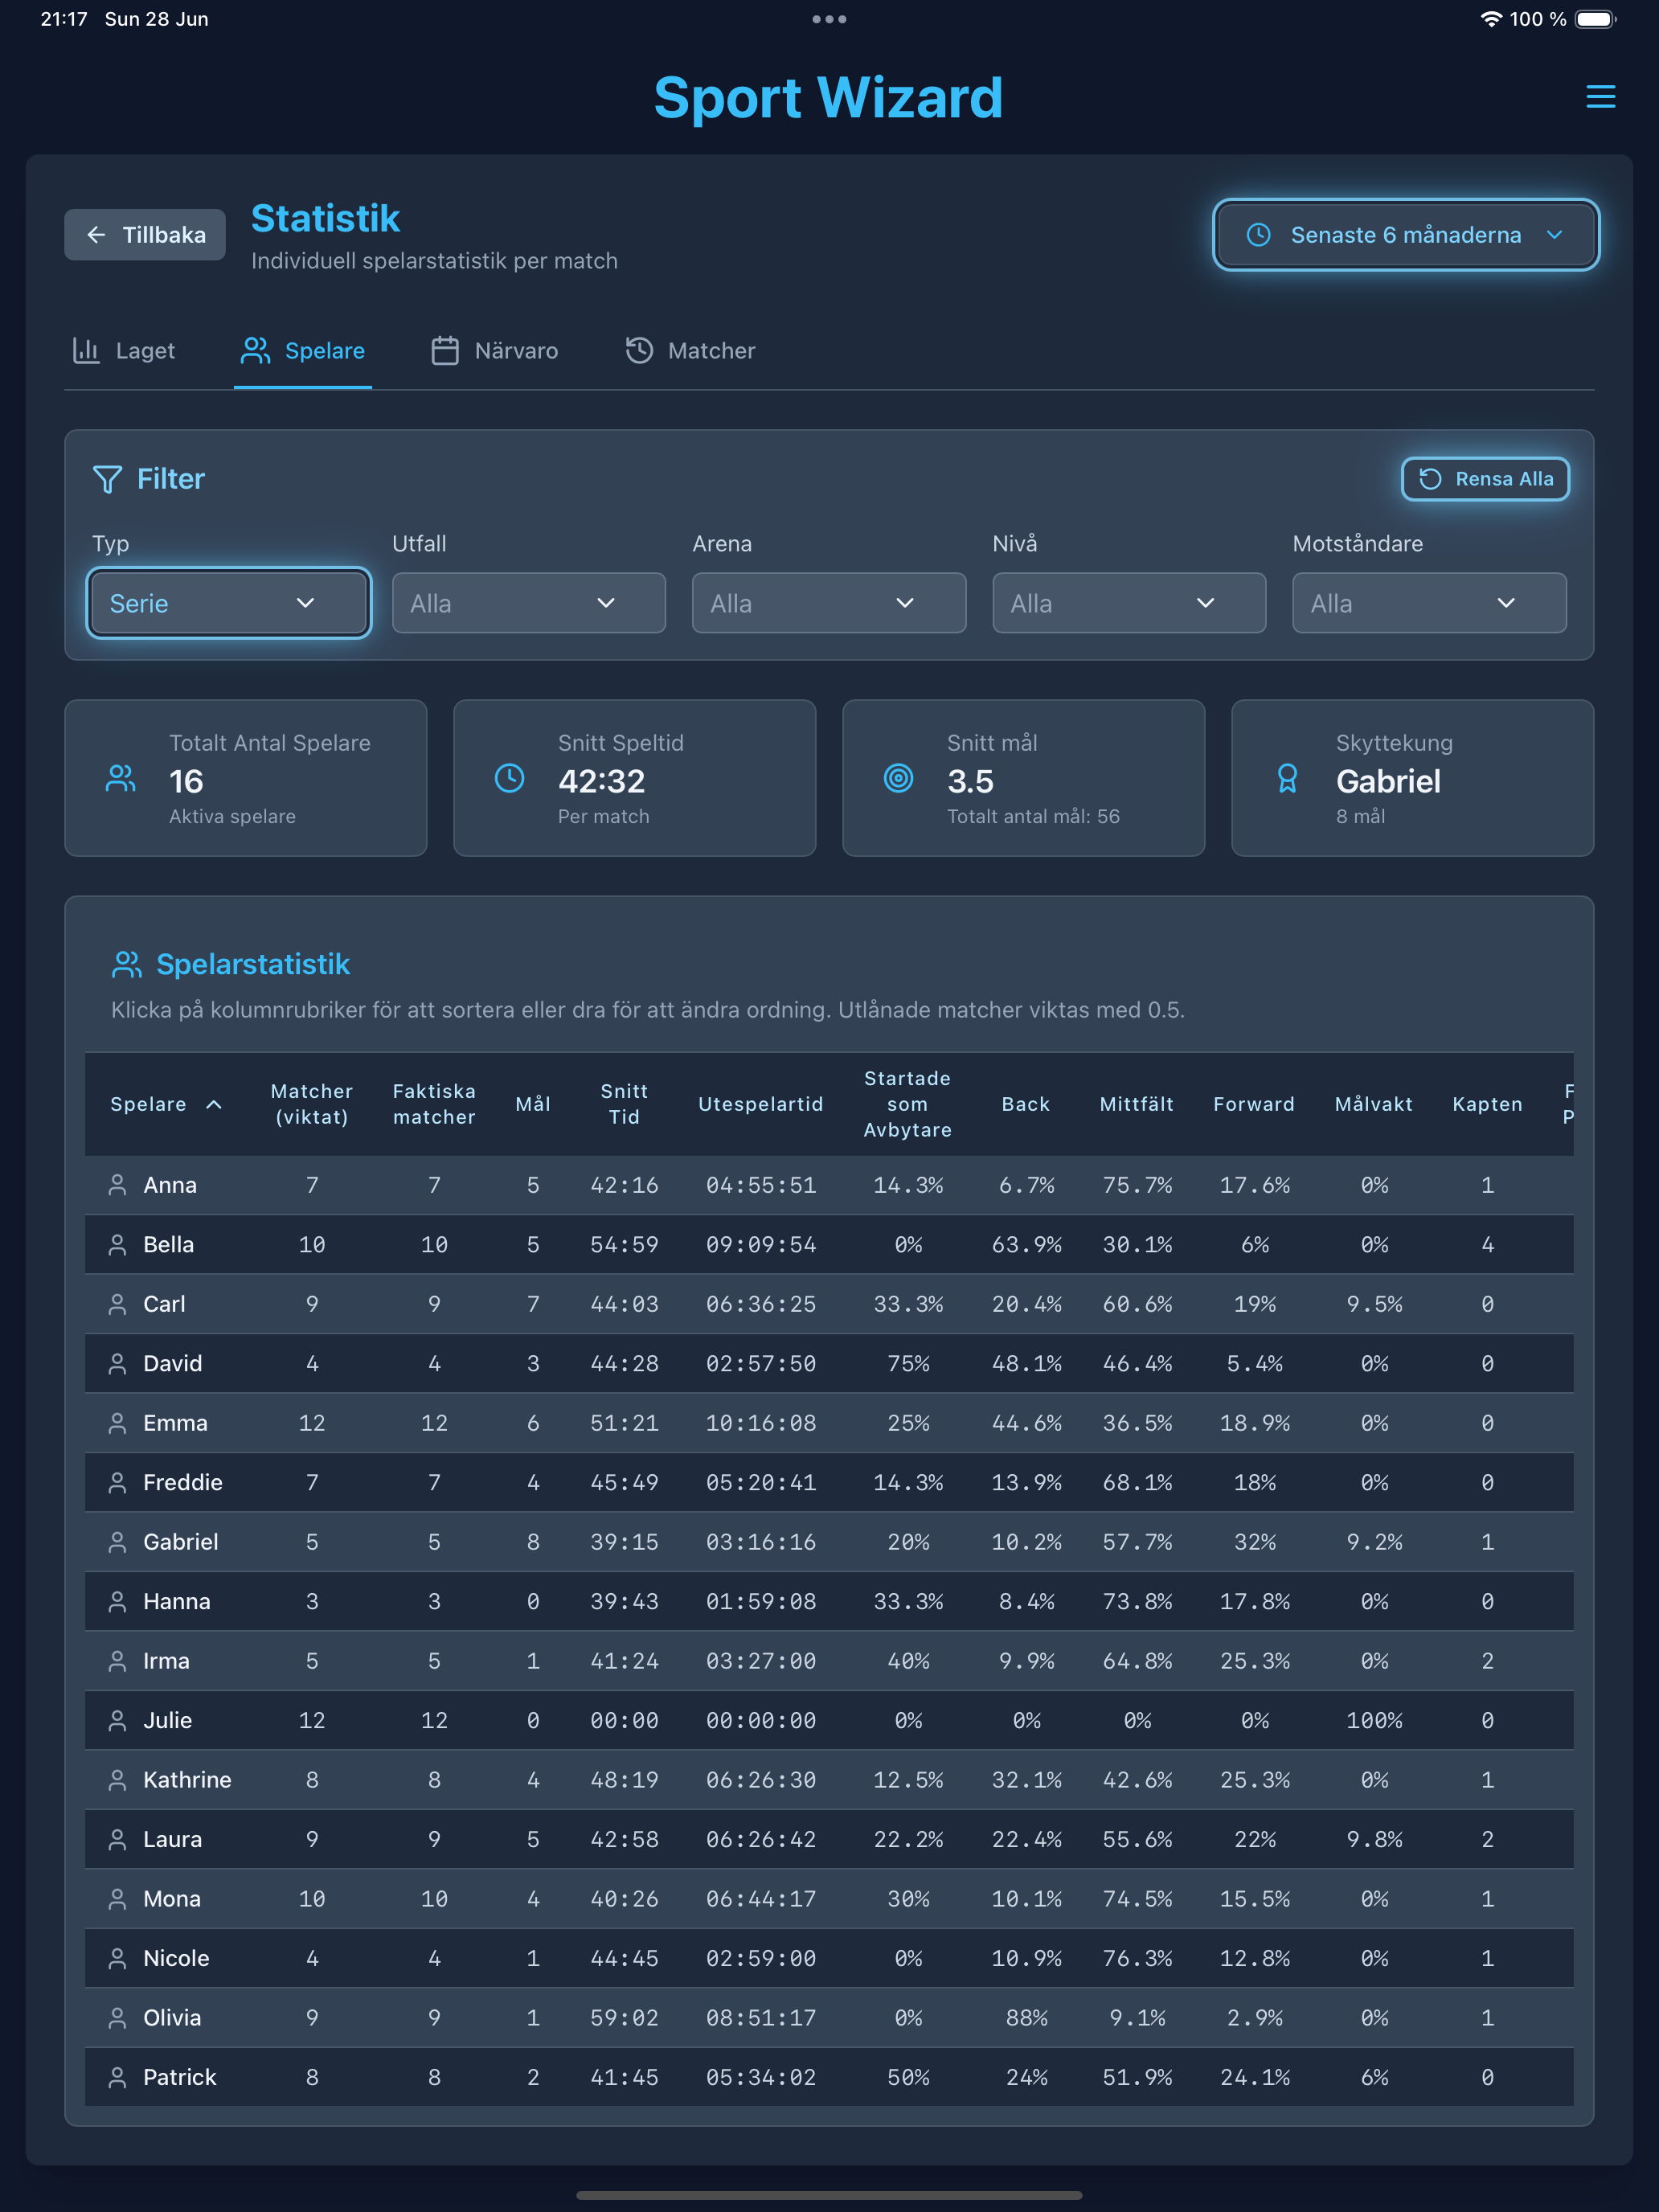The width and height of the screenshot is (1659, 2212).
Task: Sort by the Forward column header
Action: tap(1254, 1105)
